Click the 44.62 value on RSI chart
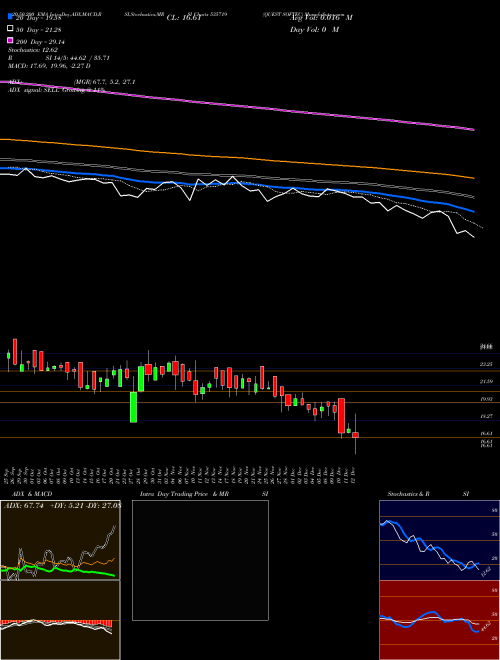The image size is (500, 660). tap(485, 627)
